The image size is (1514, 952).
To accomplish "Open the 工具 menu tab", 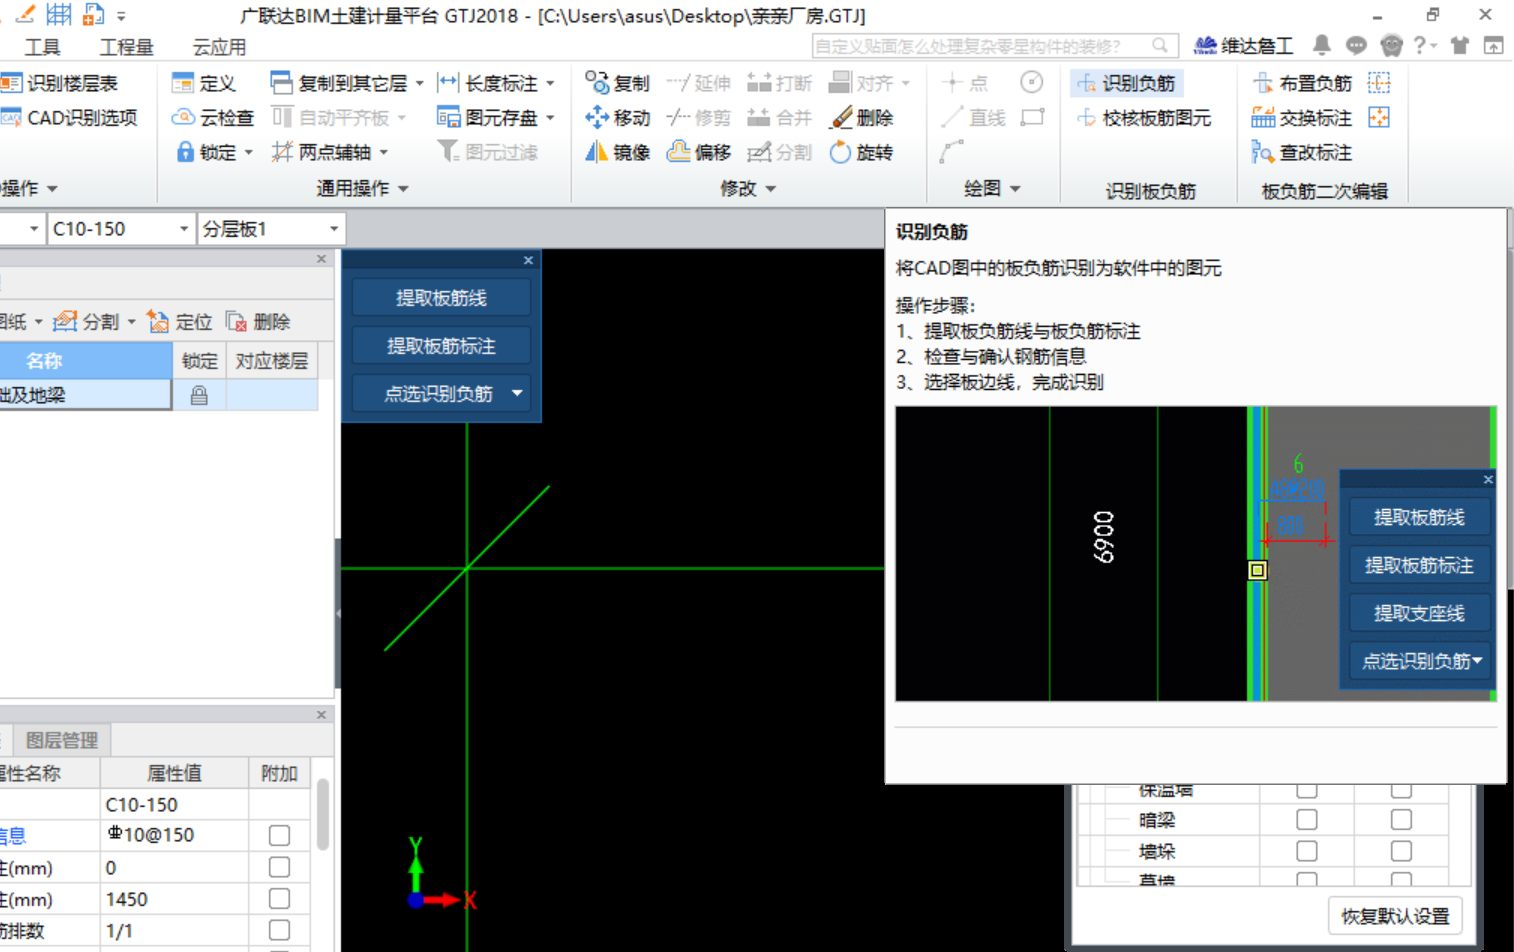I will point(42,47).
